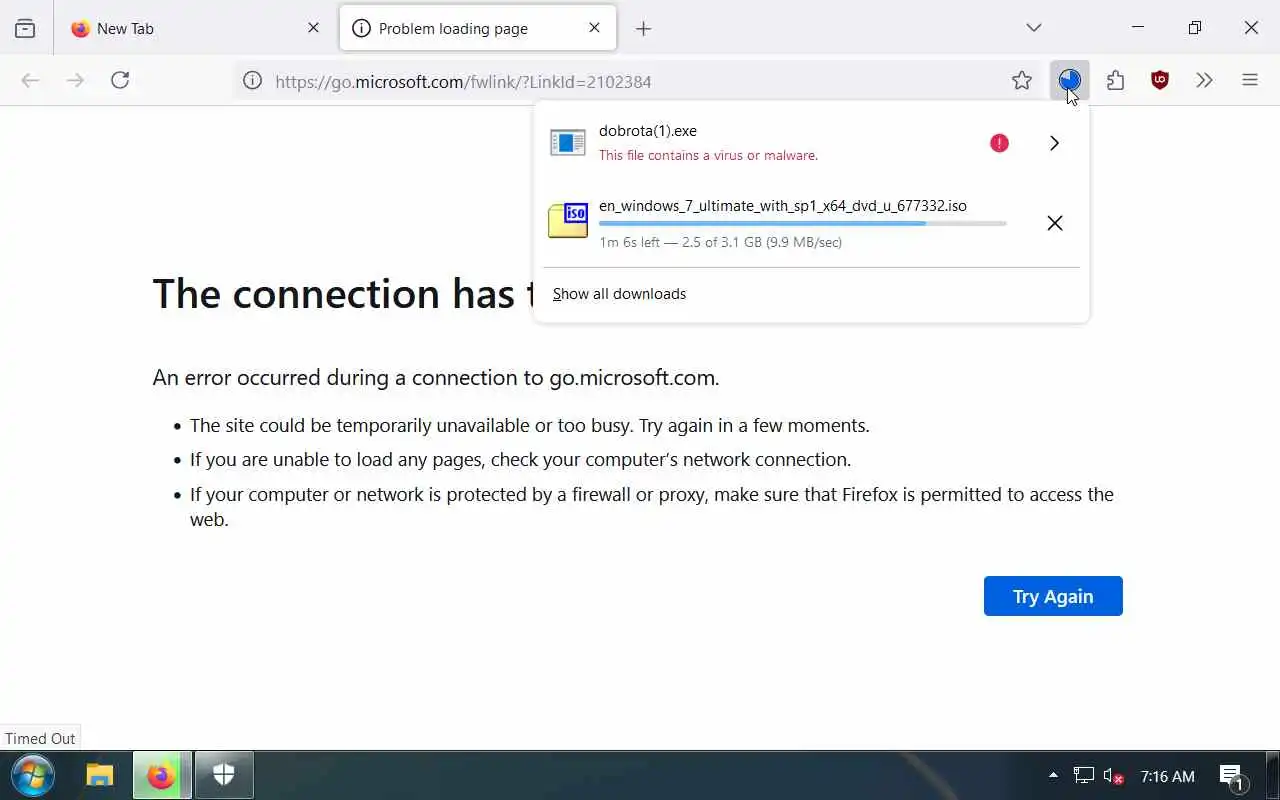This screenshot has width=1280, height=800.
Task: Reload the current page
Action: pyautogui.click(x=120, y=81)
